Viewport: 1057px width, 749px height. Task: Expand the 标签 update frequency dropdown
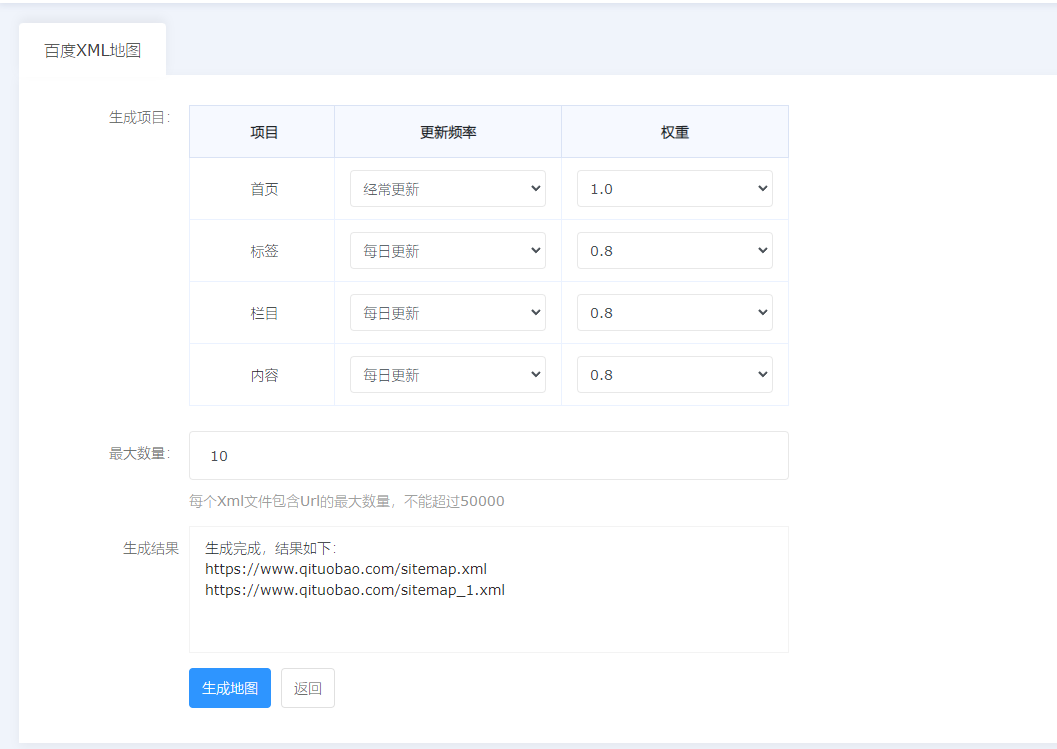(x=447, y=251)
